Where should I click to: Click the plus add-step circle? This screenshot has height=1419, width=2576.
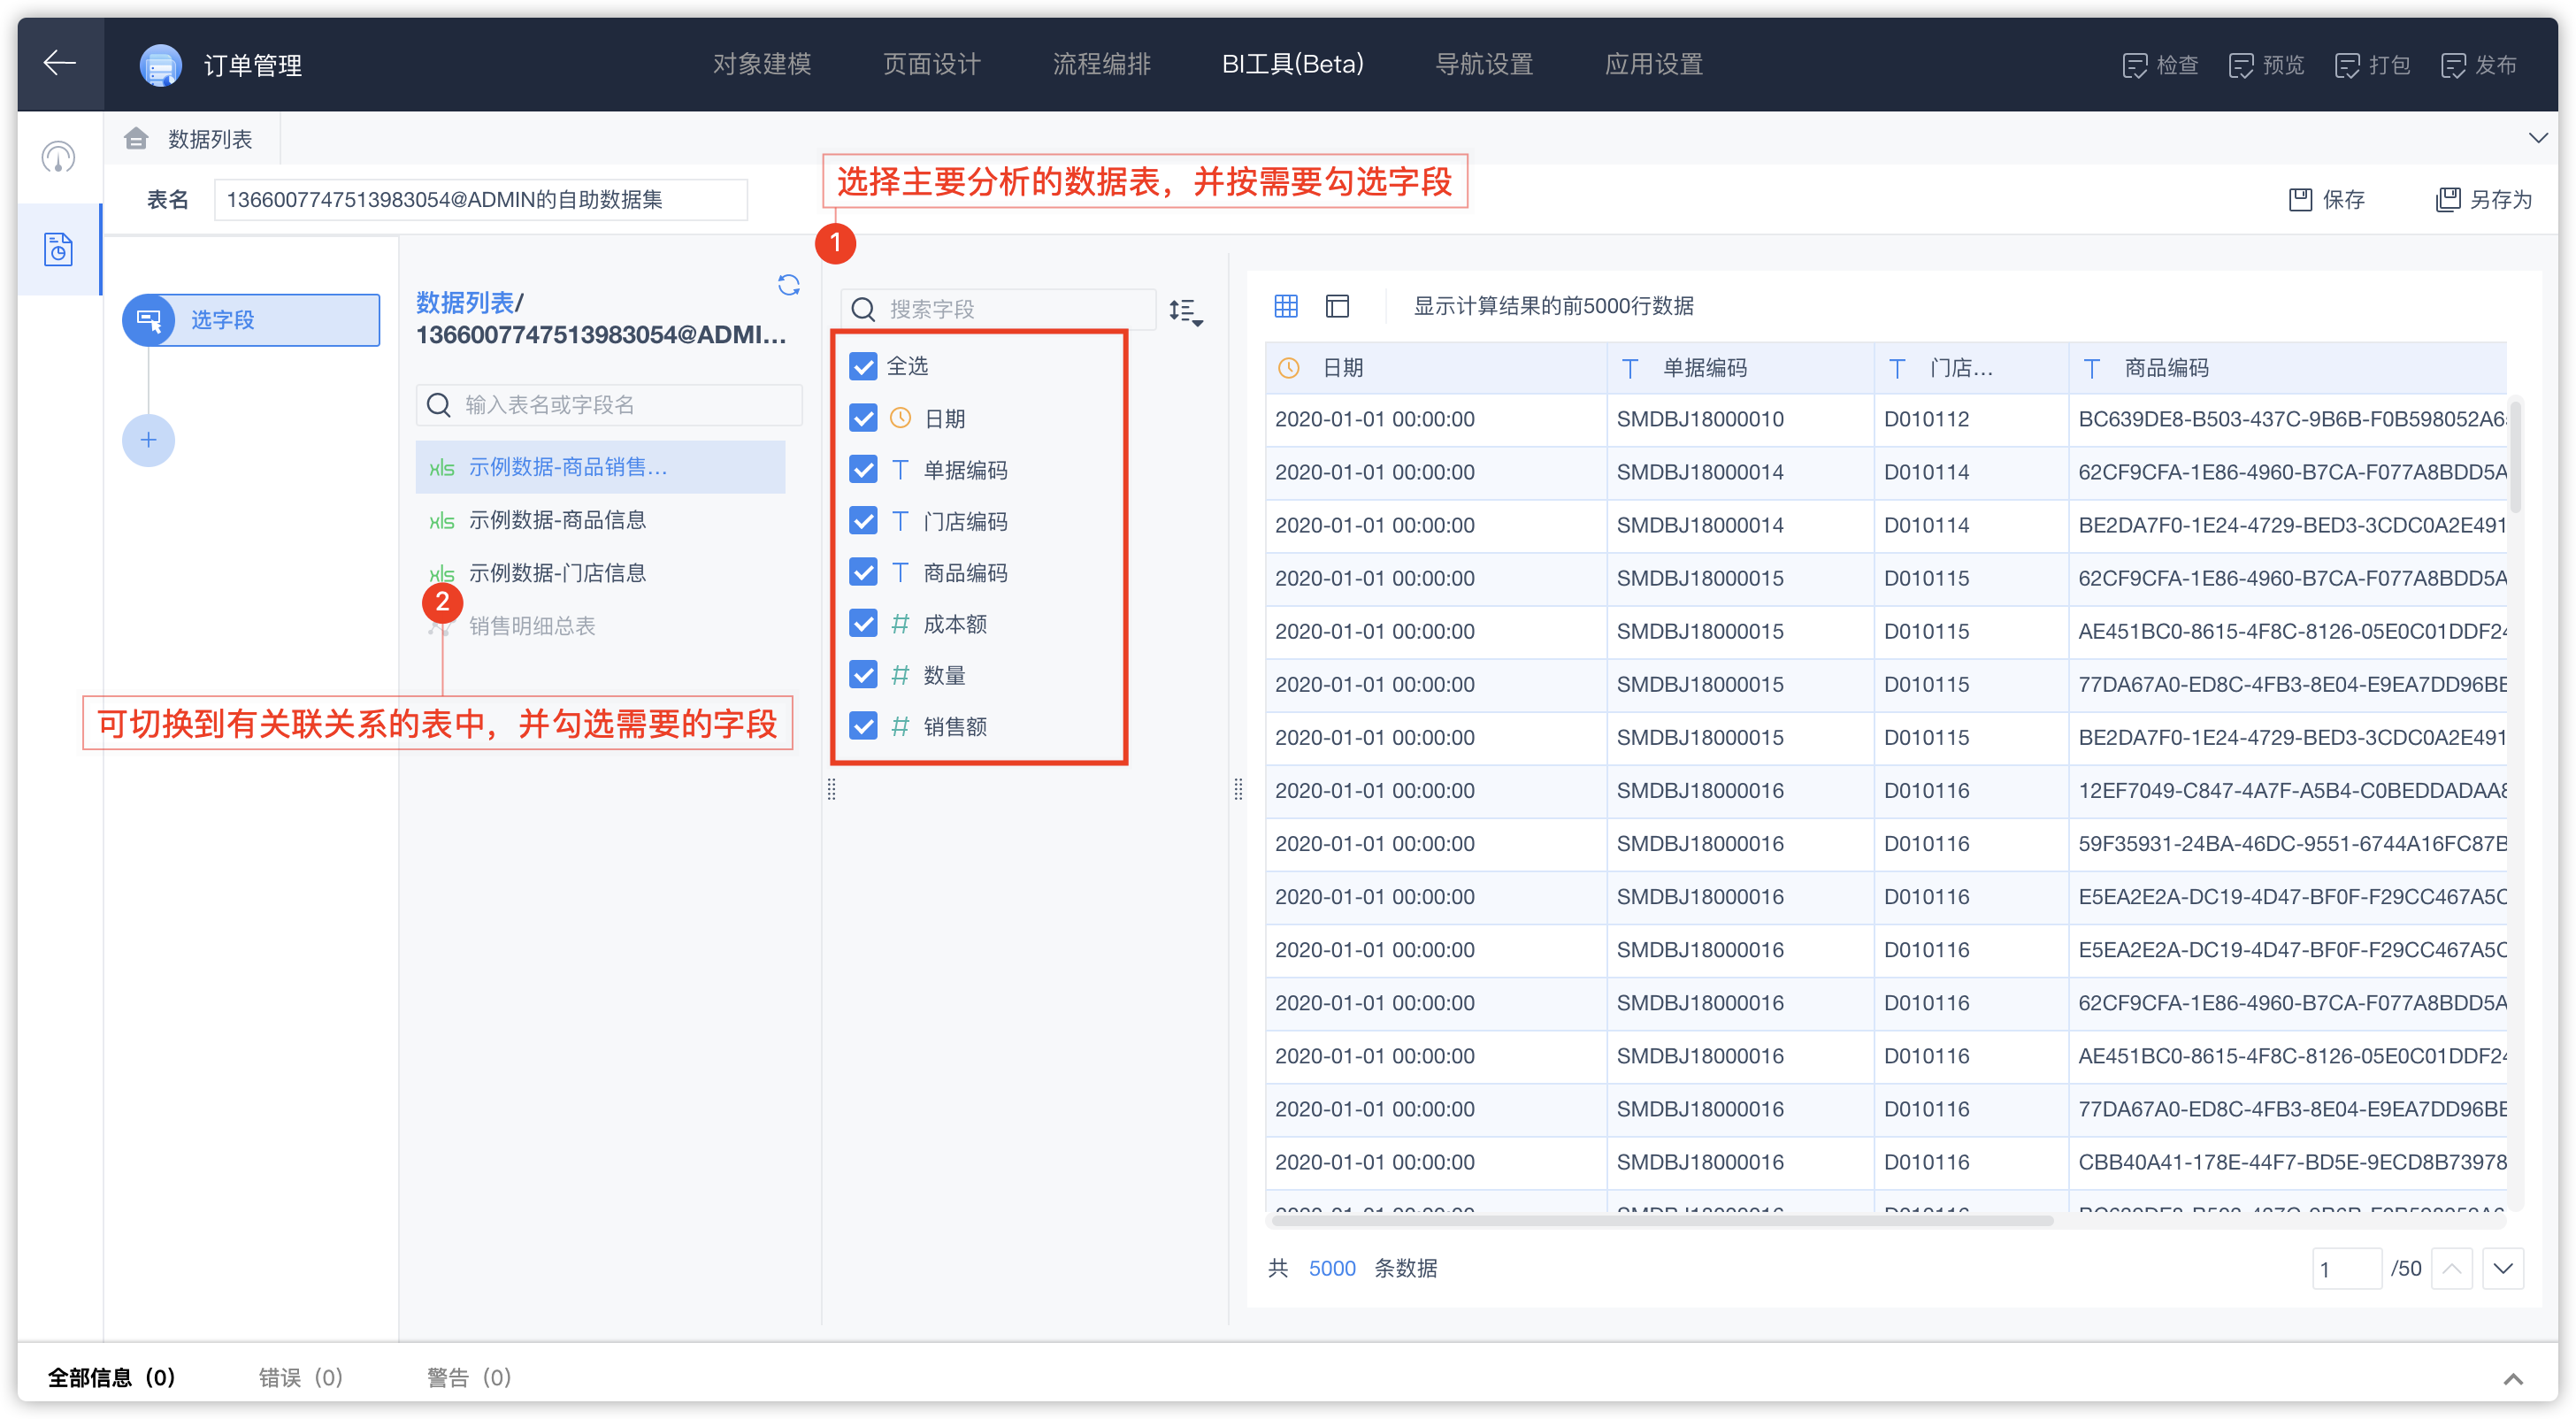click(x=148, y=440)
